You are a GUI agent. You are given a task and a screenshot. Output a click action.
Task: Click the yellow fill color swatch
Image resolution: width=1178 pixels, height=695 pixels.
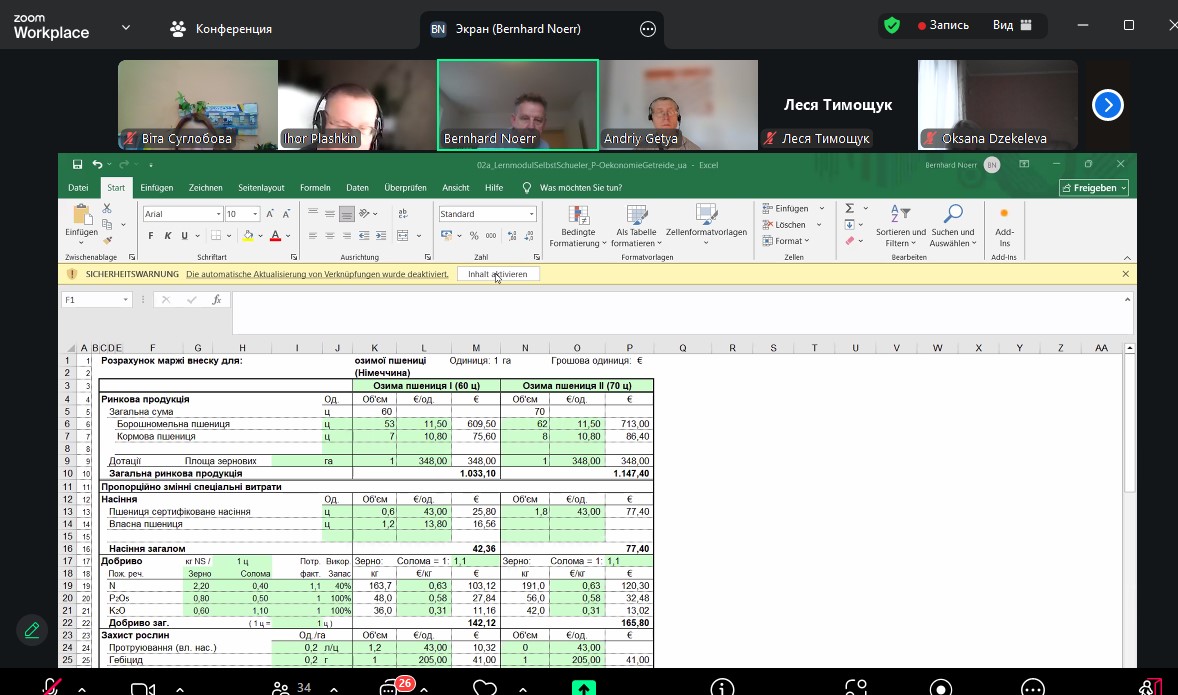[x=247, y=236]
